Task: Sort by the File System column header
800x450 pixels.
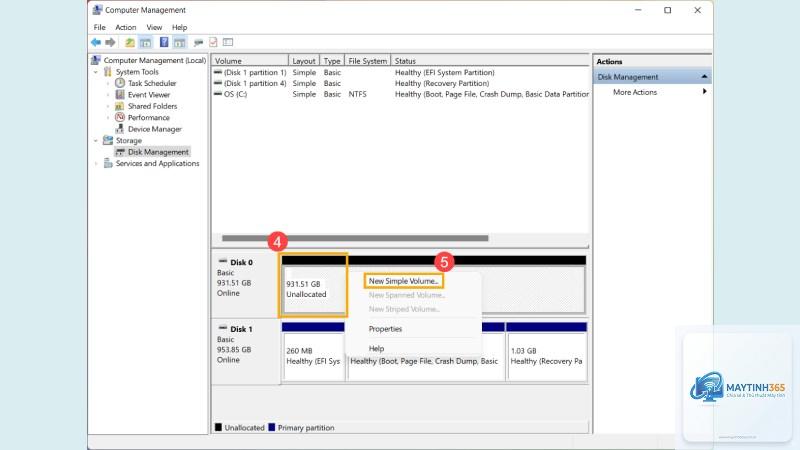Action: (x=368, y=61)
